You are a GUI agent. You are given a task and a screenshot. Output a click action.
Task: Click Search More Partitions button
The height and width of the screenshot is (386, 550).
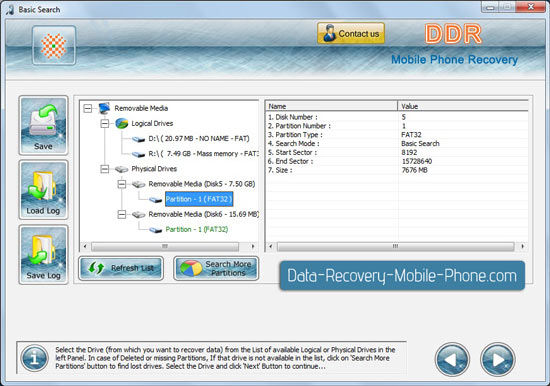[x=216, y=268]
